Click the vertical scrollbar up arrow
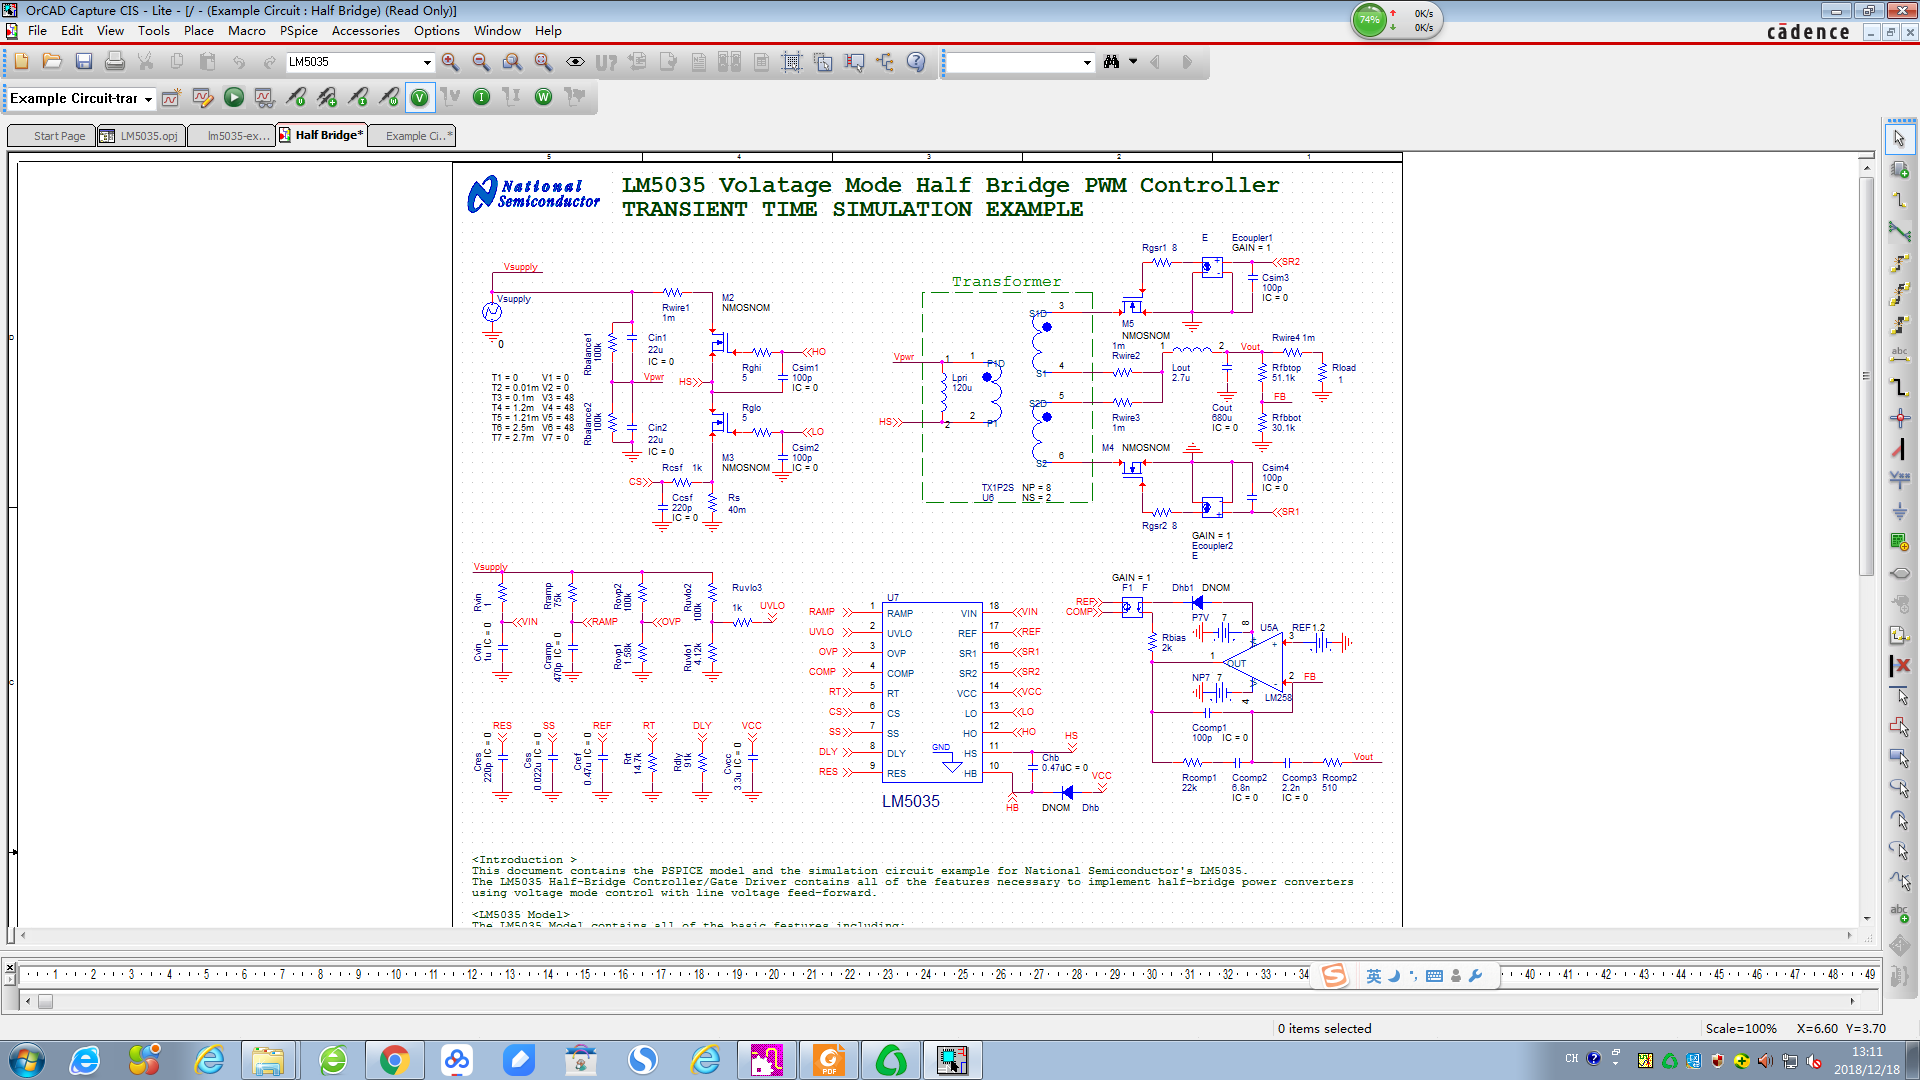Viewport: 1920px width, 1080px height. click(x=1866, y=169)
